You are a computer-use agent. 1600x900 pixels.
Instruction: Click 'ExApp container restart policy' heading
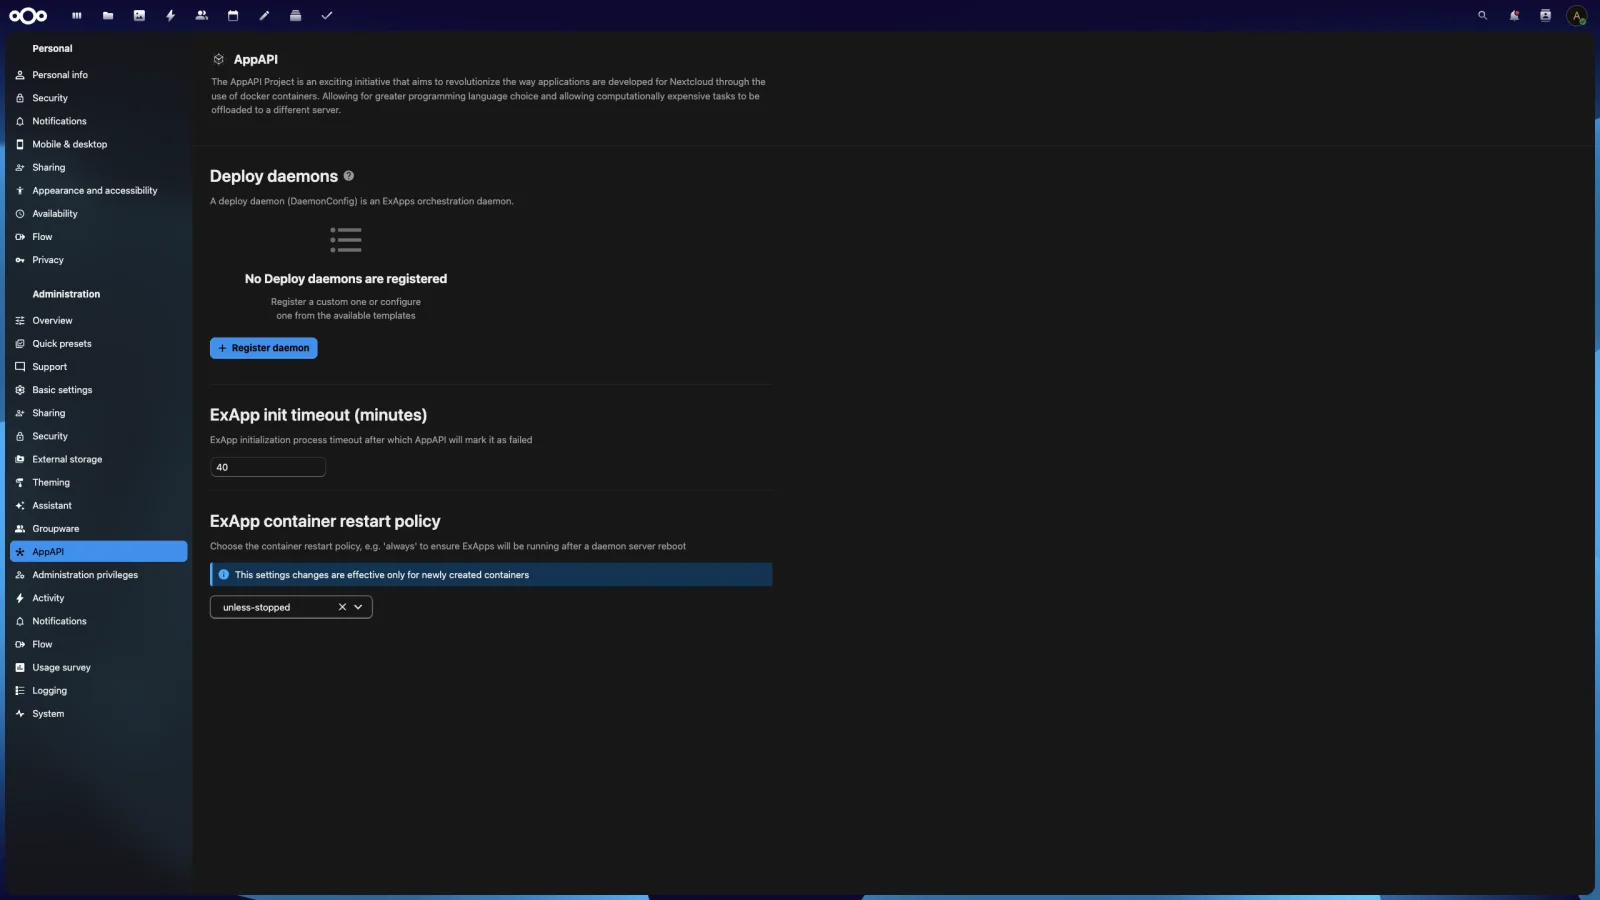(325, 521)
